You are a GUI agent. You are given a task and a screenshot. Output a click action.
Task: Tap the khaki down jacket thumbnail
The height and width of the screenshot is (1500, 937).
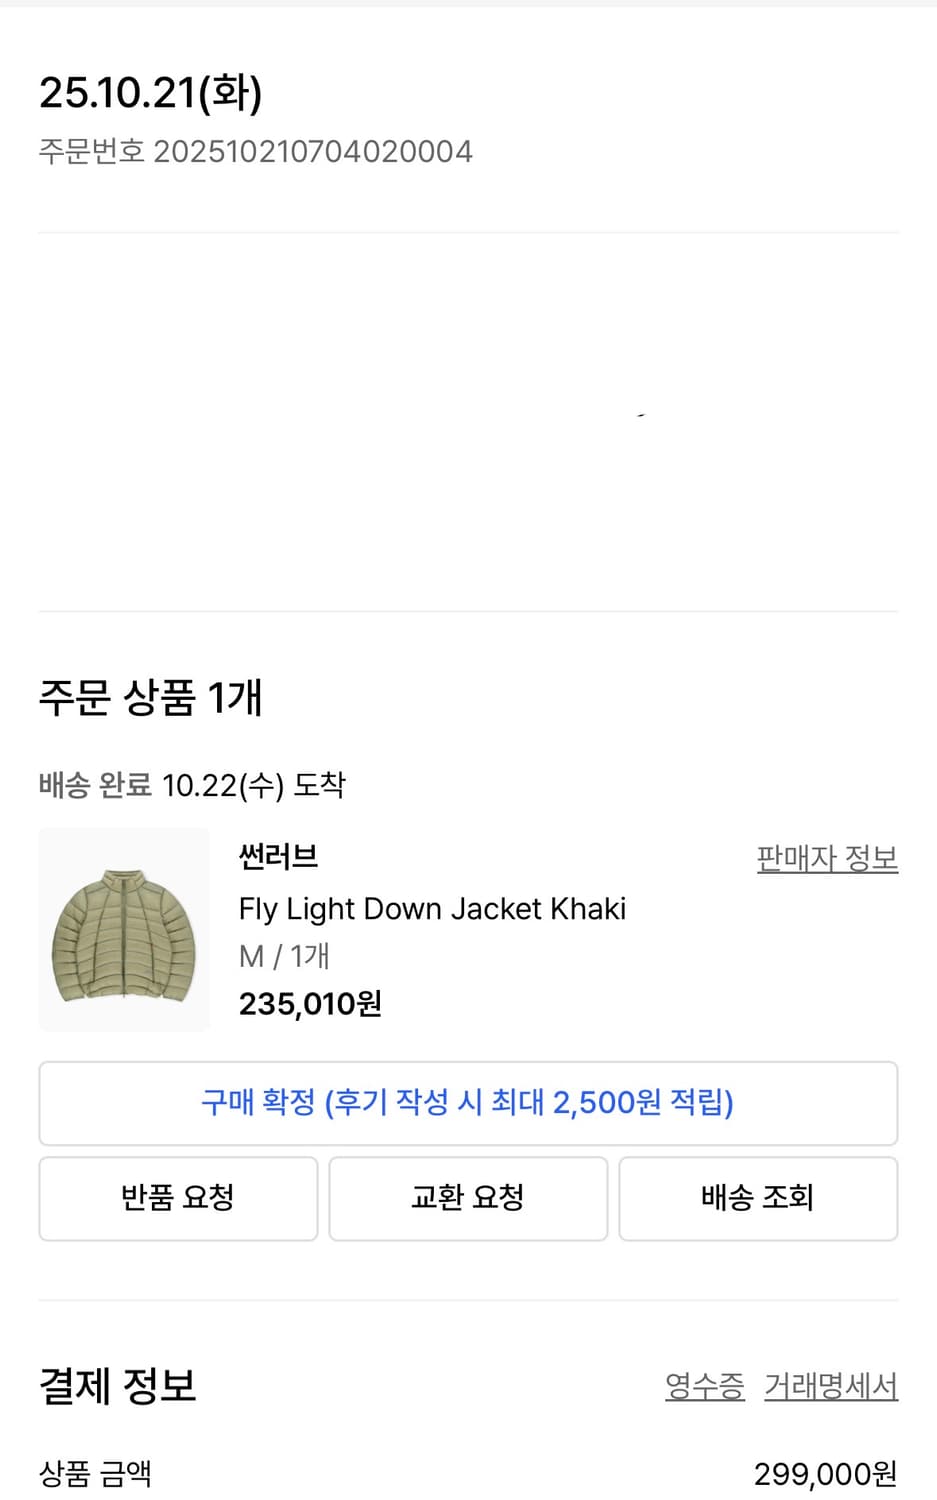(x=124, y=930)
